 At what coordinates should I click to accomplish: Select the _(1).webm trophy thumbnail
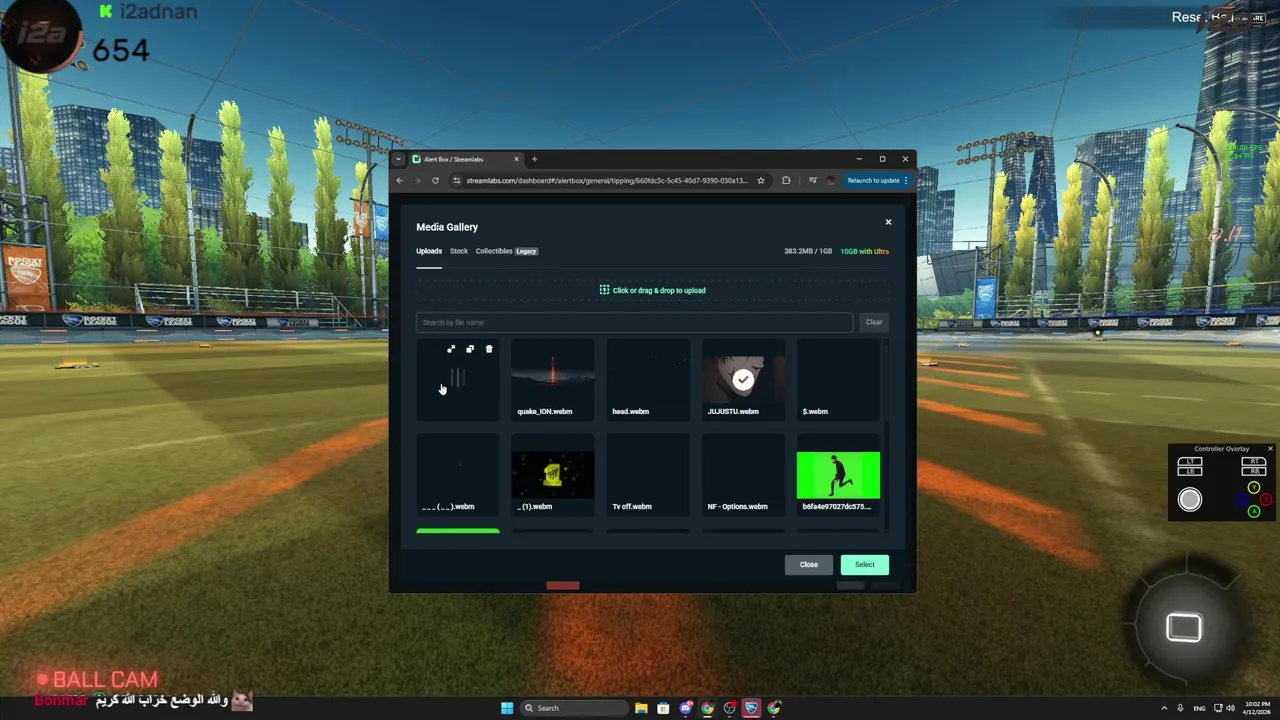pos(552,474)
